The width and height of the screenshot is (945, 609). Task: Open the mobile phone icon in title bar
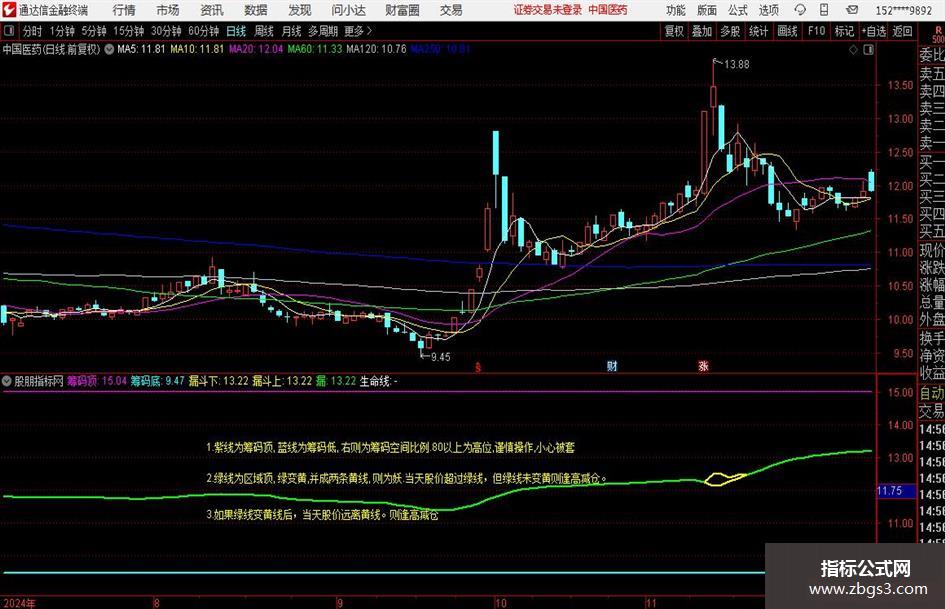point(824,10)
